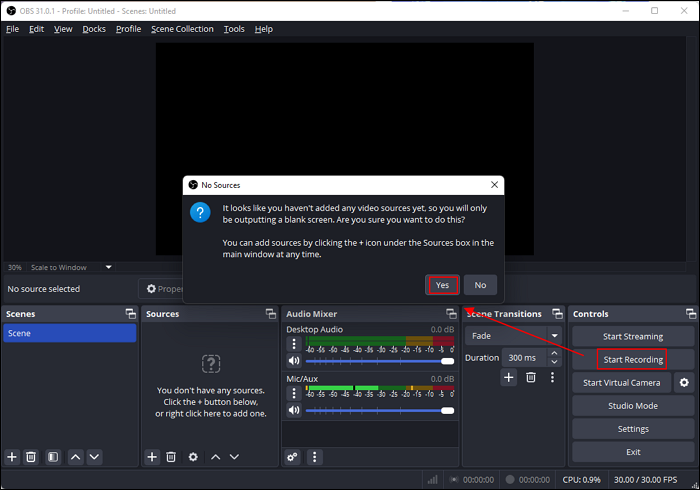The height and width of the screenshot is (490, 700).
Task: Move source up arrow in Sources dock
Action: 216,457
